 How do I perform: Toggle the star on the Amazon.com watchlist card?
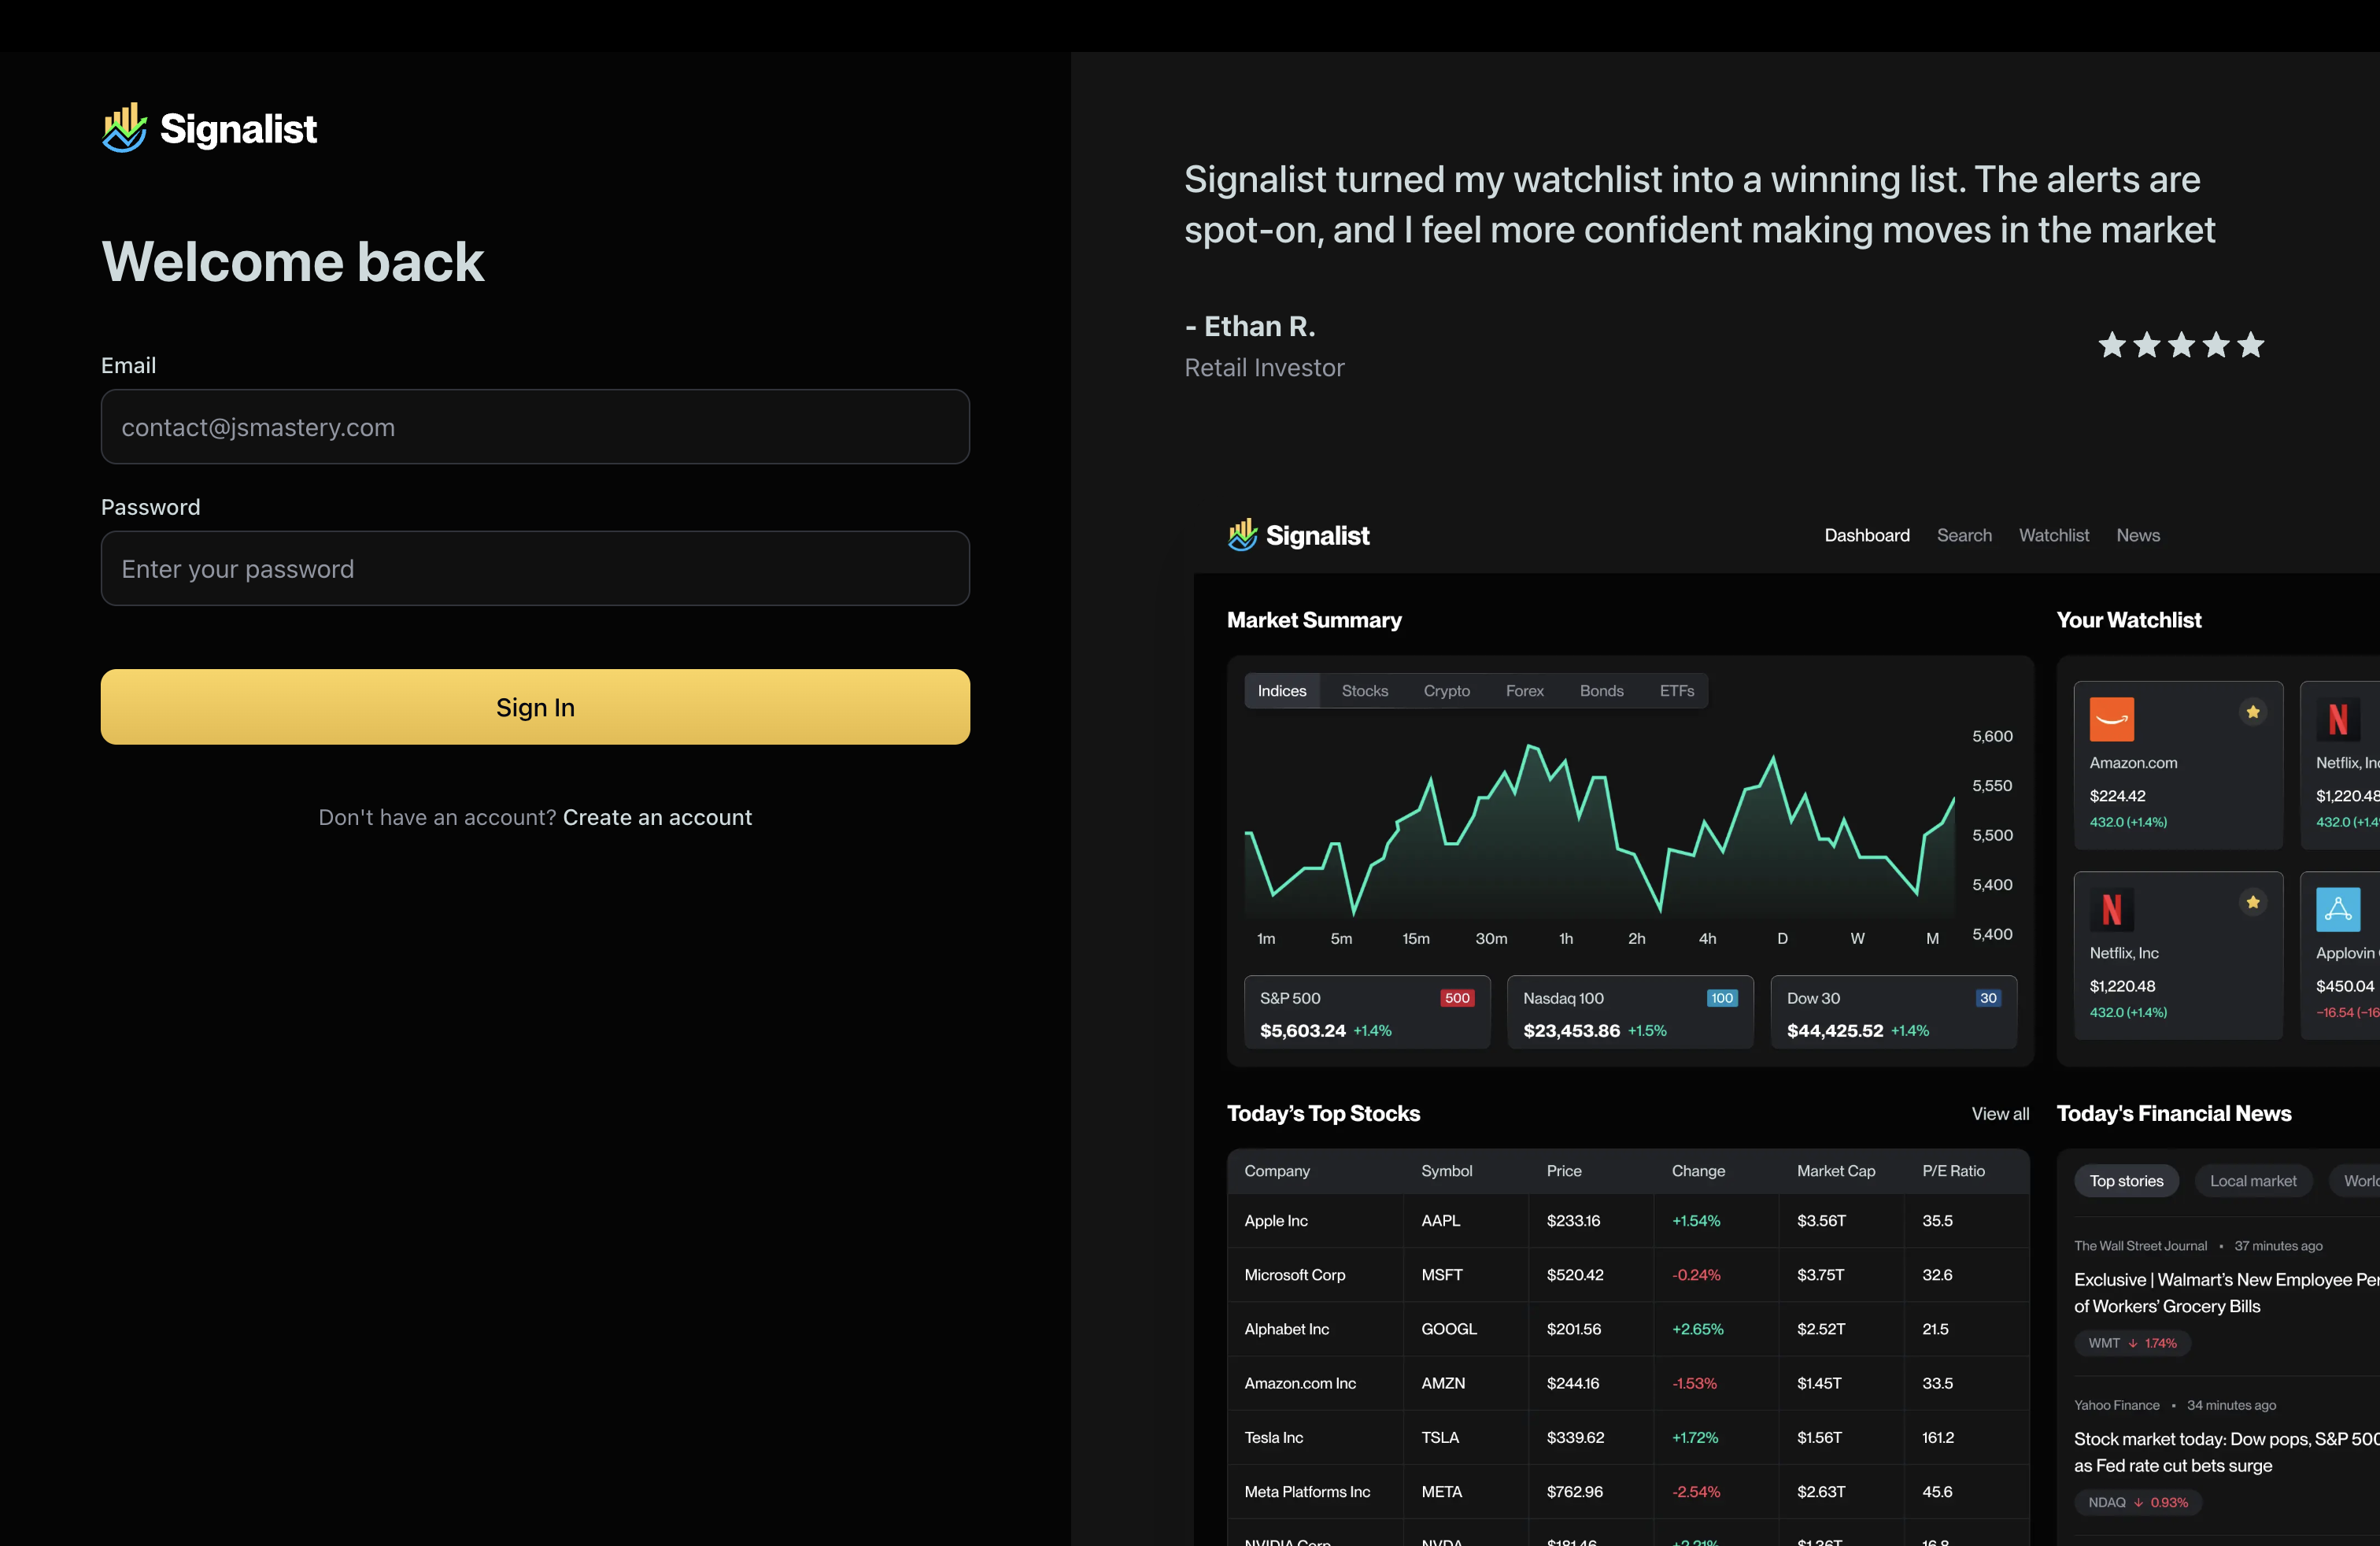2252,712
